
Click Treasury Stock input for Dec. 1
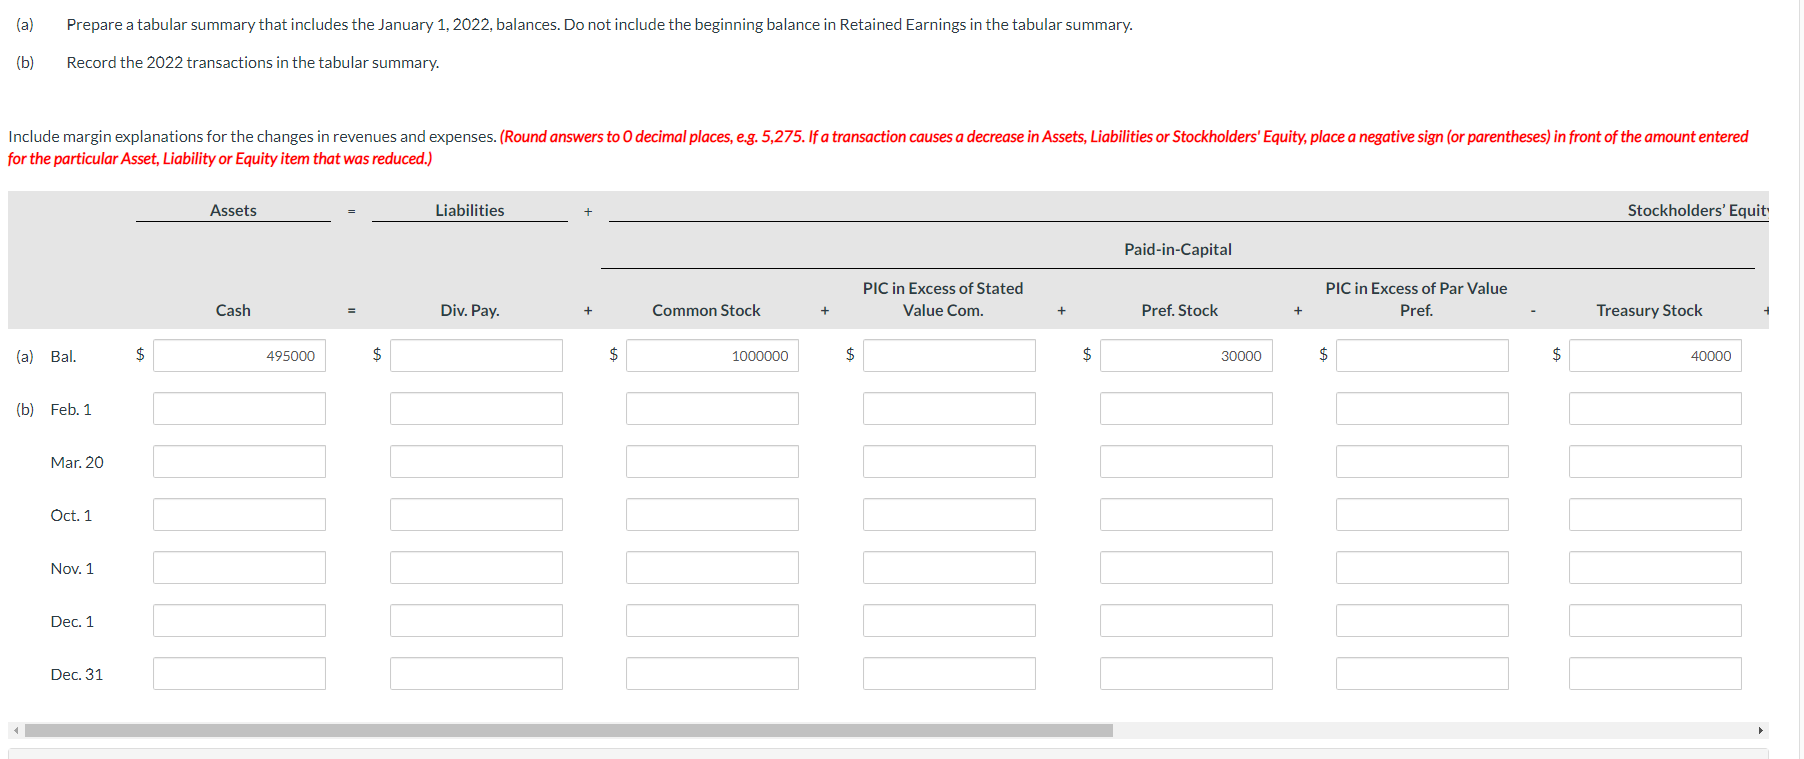click(x=1655, y=620)
